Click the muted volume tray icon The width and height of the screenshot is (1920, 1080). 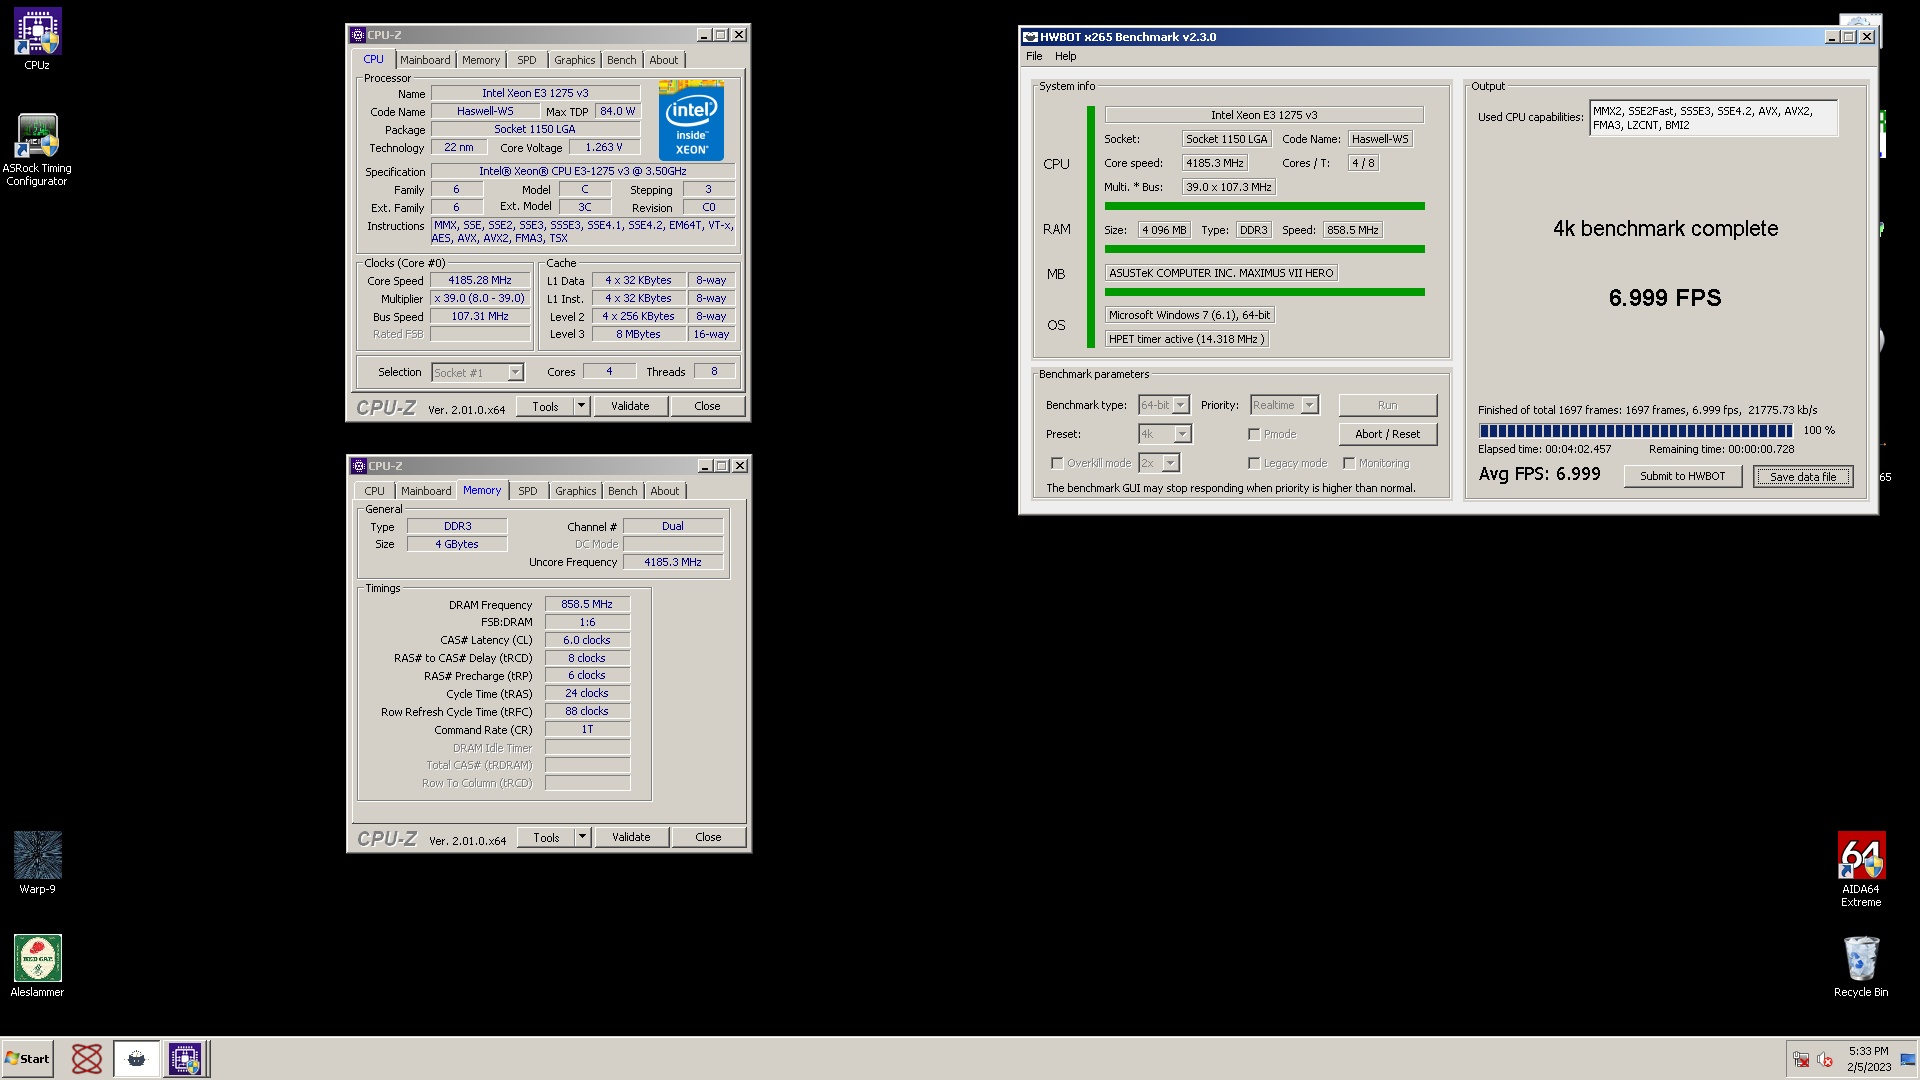(1825, 1059)
